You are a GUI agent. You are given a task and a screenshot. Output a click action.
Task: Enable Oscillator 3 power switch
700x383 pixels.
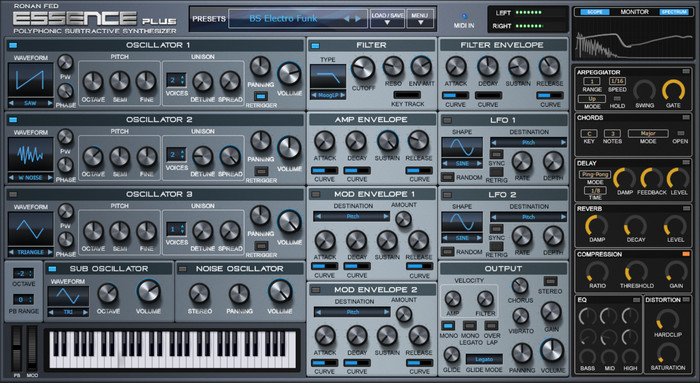tap(13, 194)
